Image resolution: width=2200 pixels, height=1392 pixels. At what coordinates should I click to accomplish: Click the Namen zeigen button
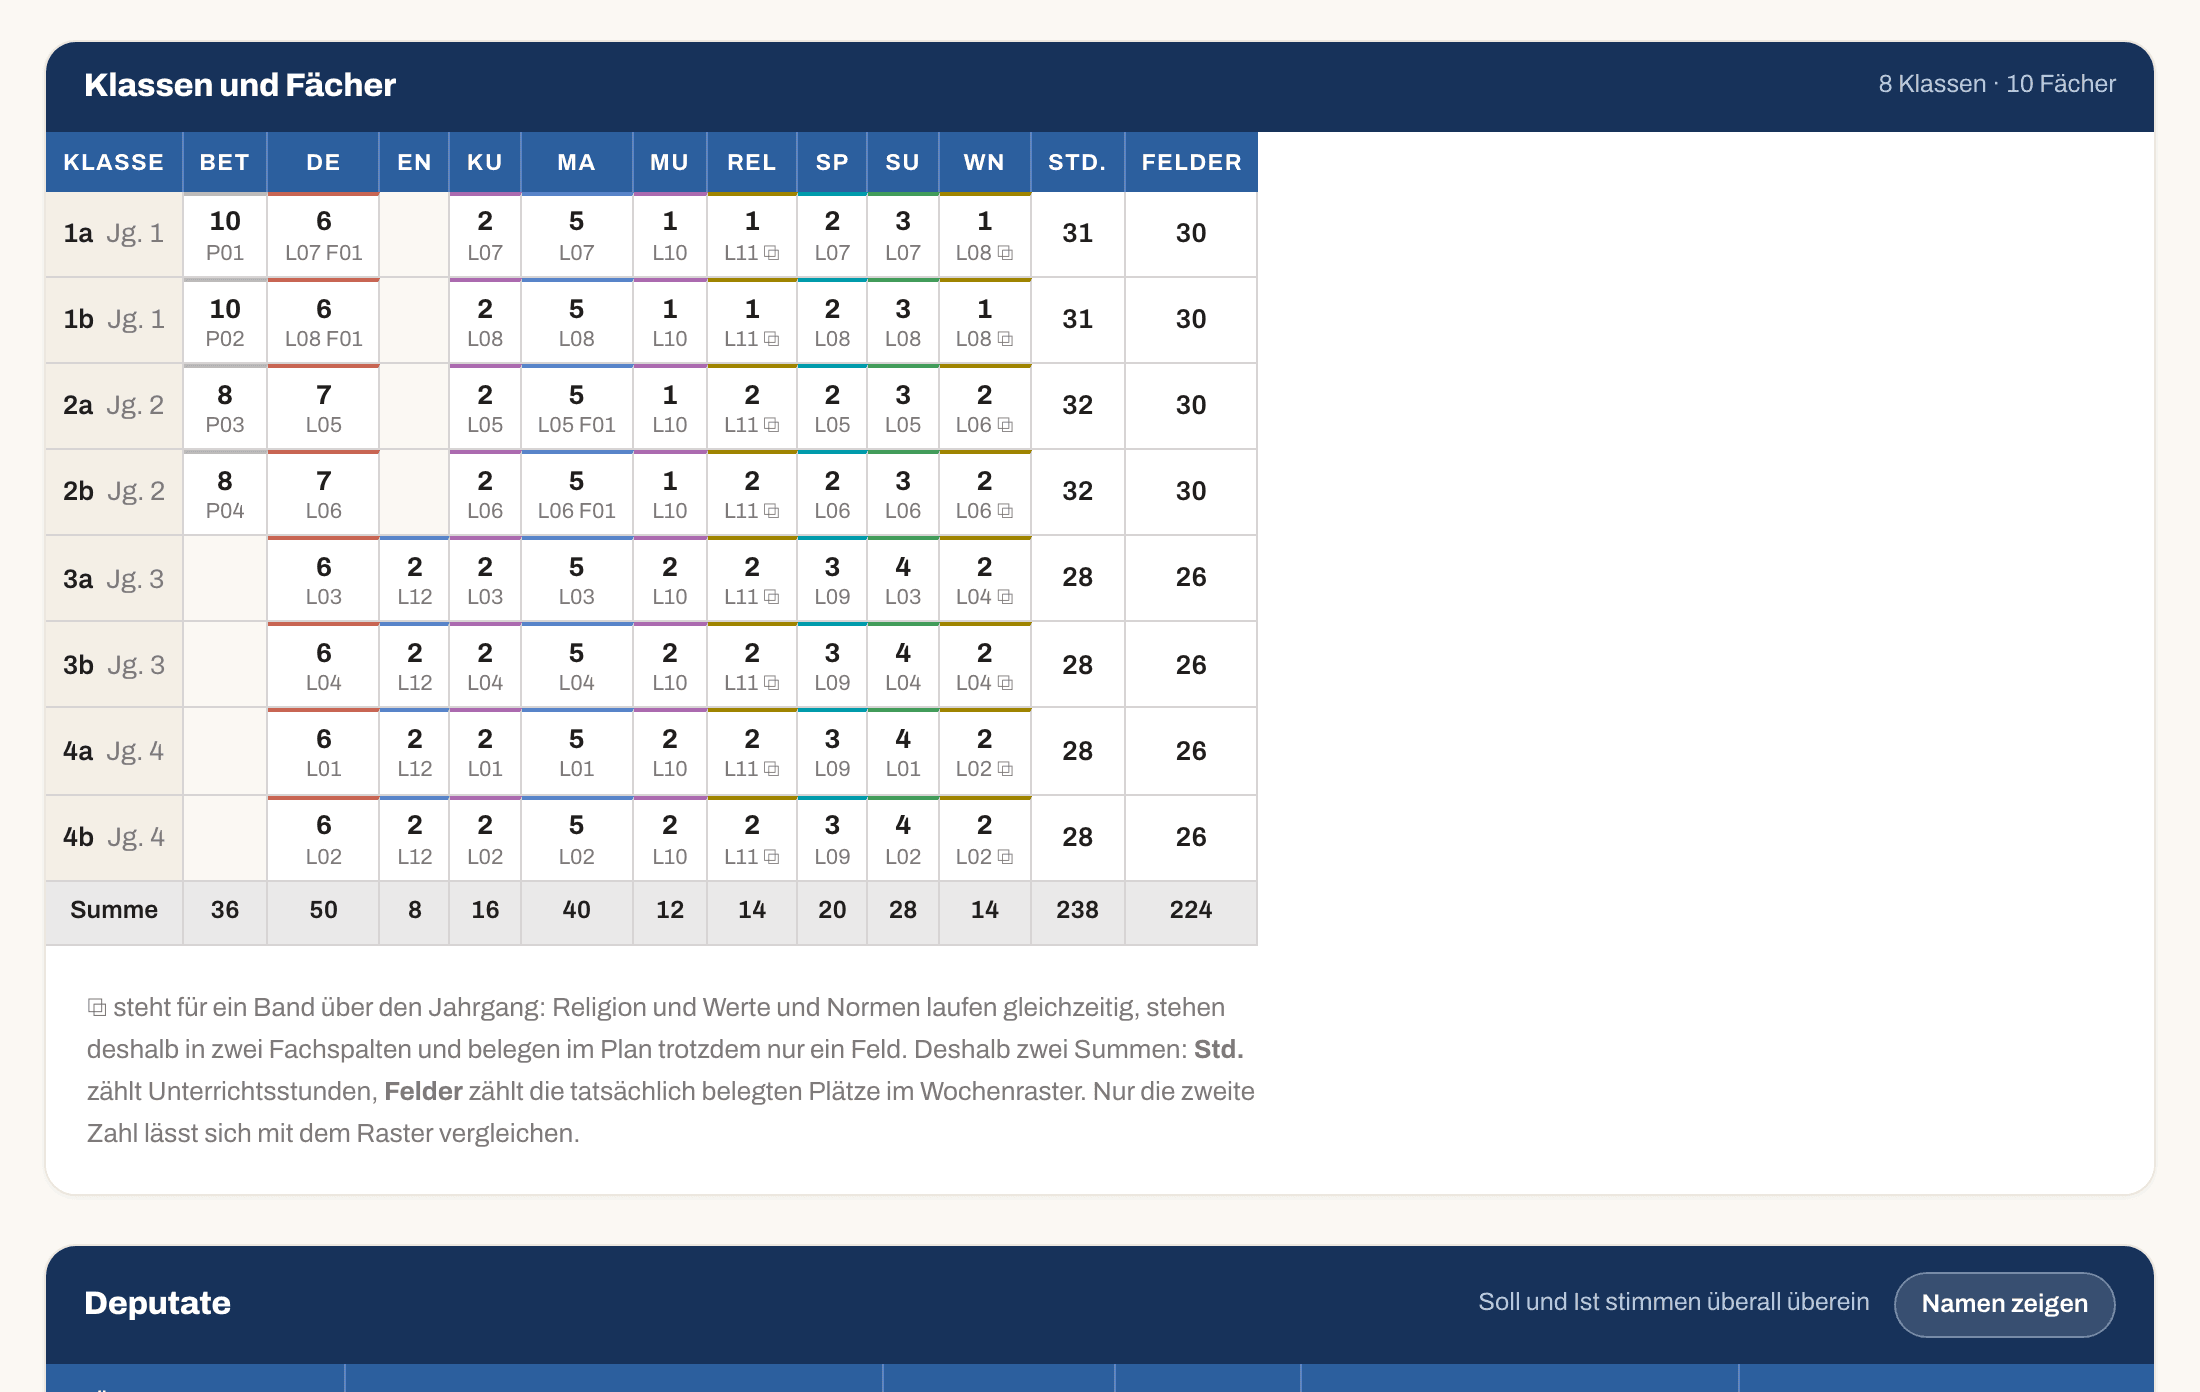(2004, 1303)
